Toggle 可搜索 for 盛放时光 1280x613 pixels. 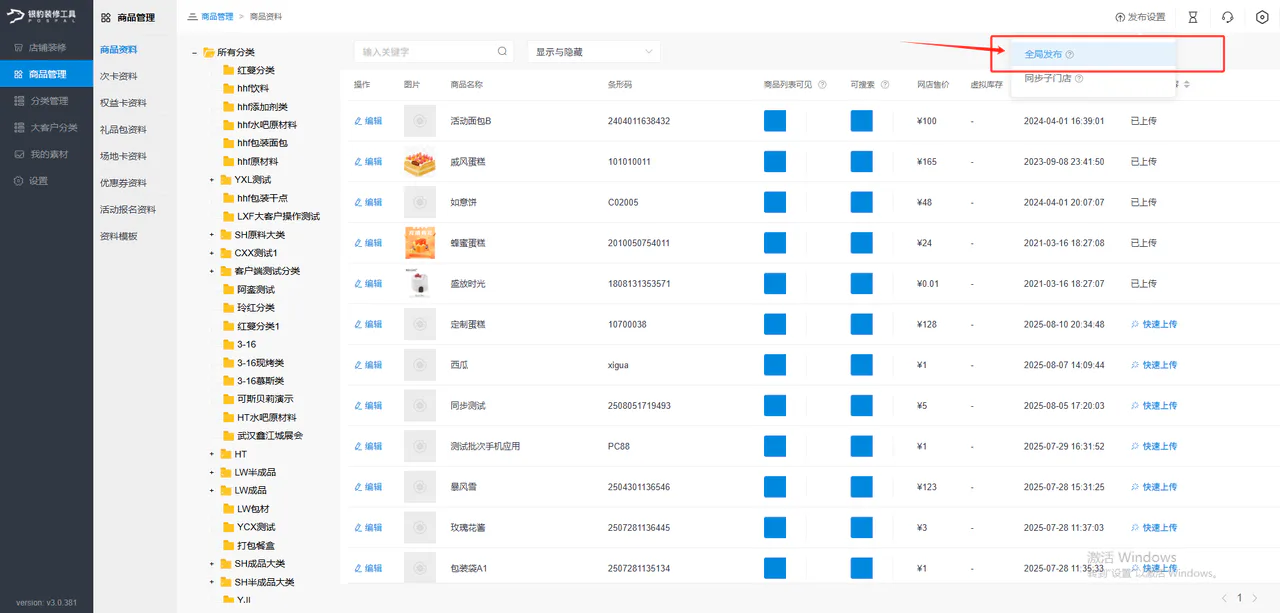pyautogui.click(x=862, y=284)
